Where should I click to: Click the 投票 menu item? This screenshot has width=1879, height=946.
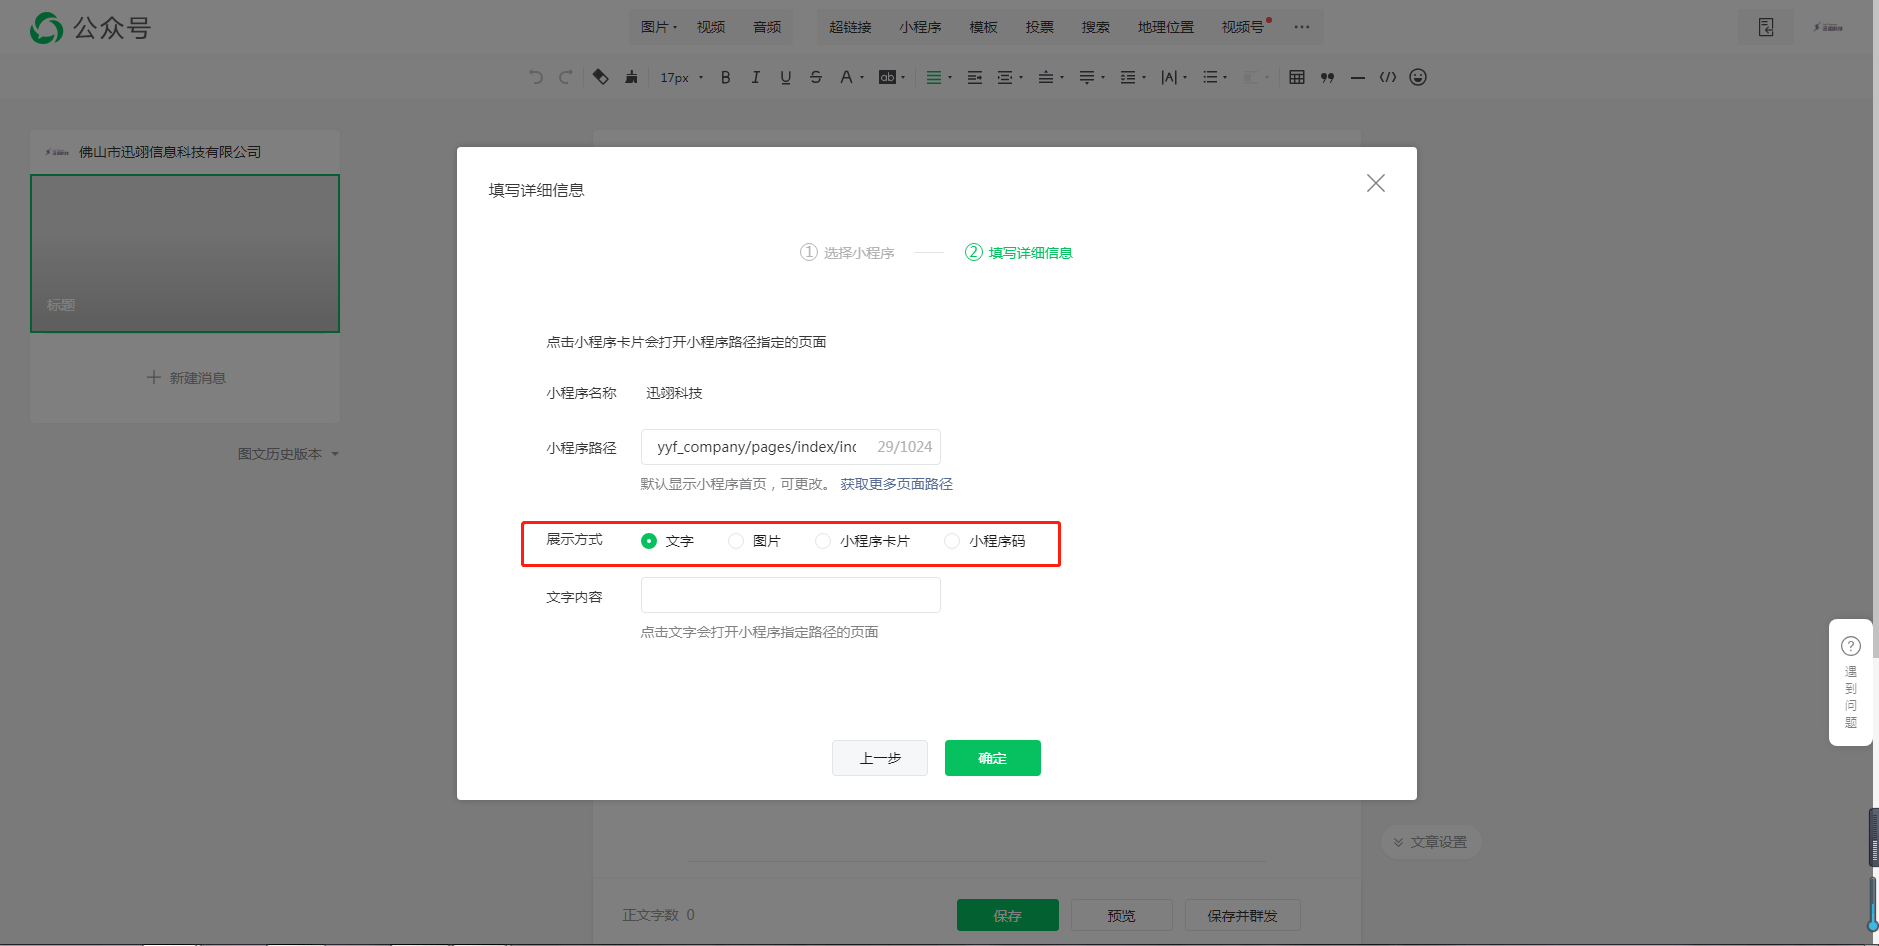tap(1039, 27)
